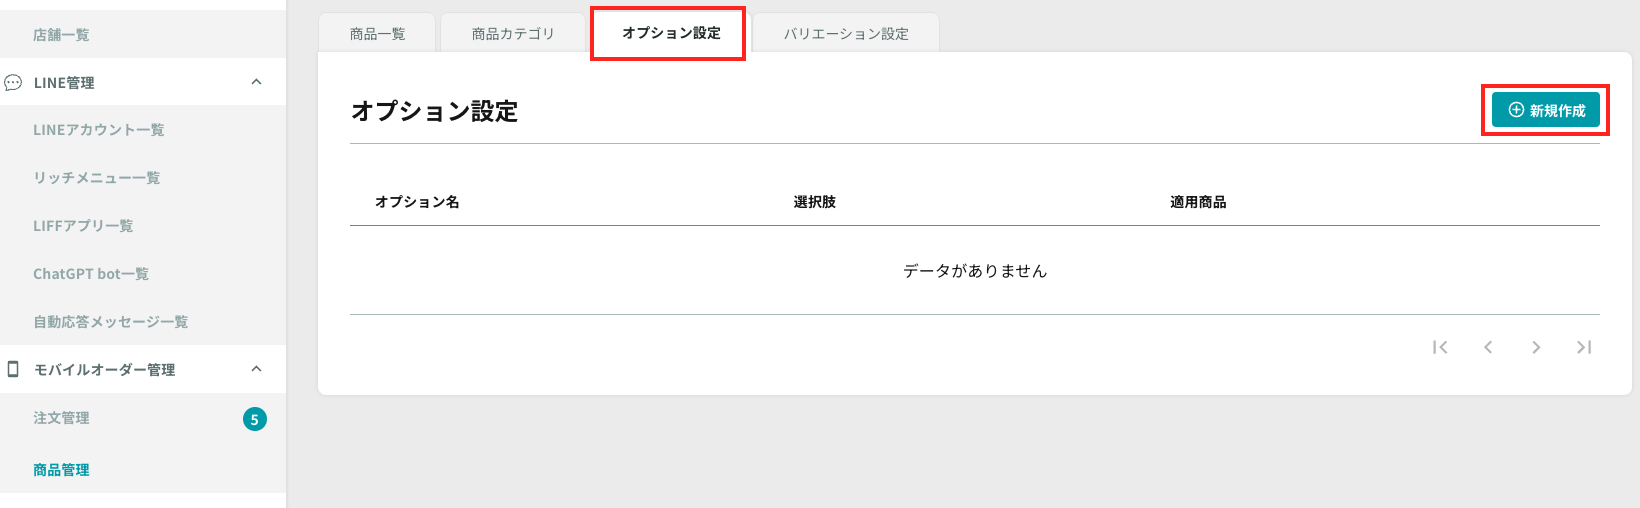This screenshot has width=1640, height=508.
Task: Select the オプション設定 tab
Action: [671, 33]
